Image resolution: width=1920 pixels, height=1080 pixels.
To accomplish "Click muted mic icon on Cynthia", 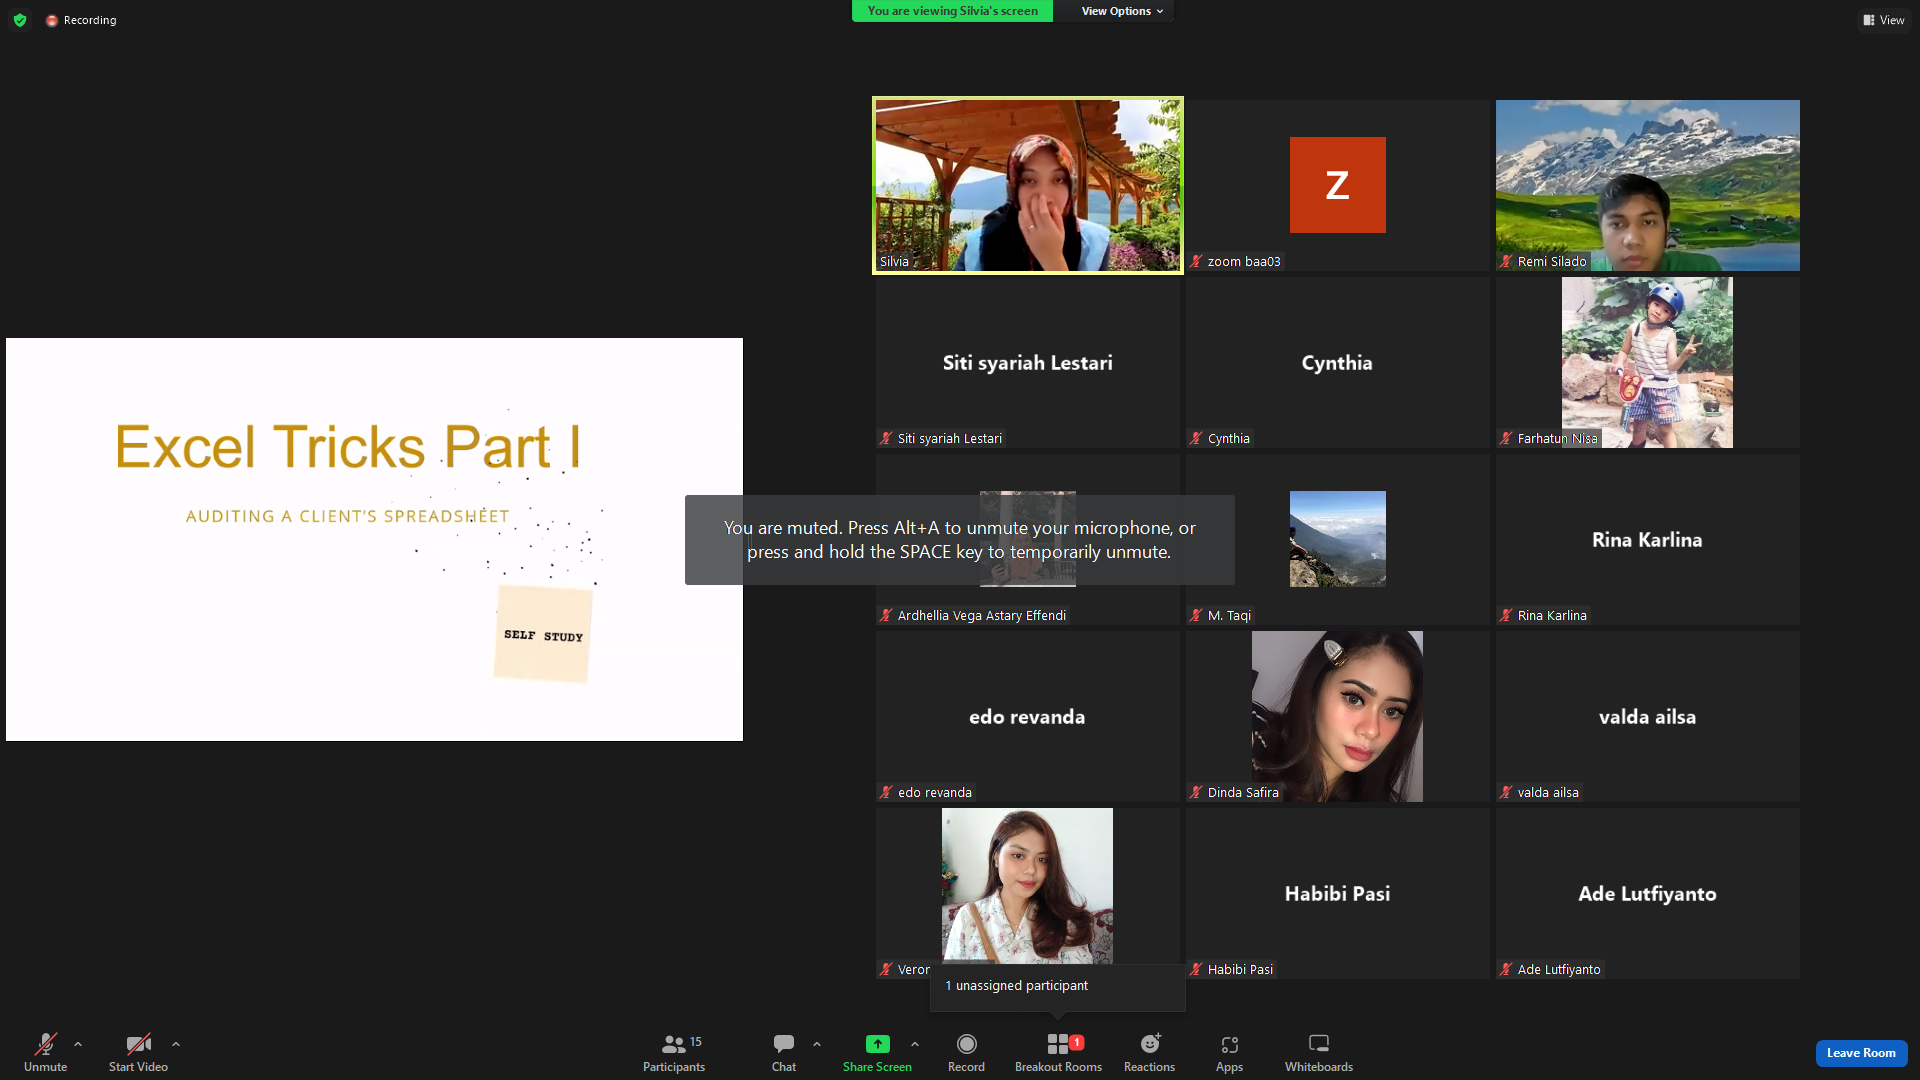I will click(1196, 439).
